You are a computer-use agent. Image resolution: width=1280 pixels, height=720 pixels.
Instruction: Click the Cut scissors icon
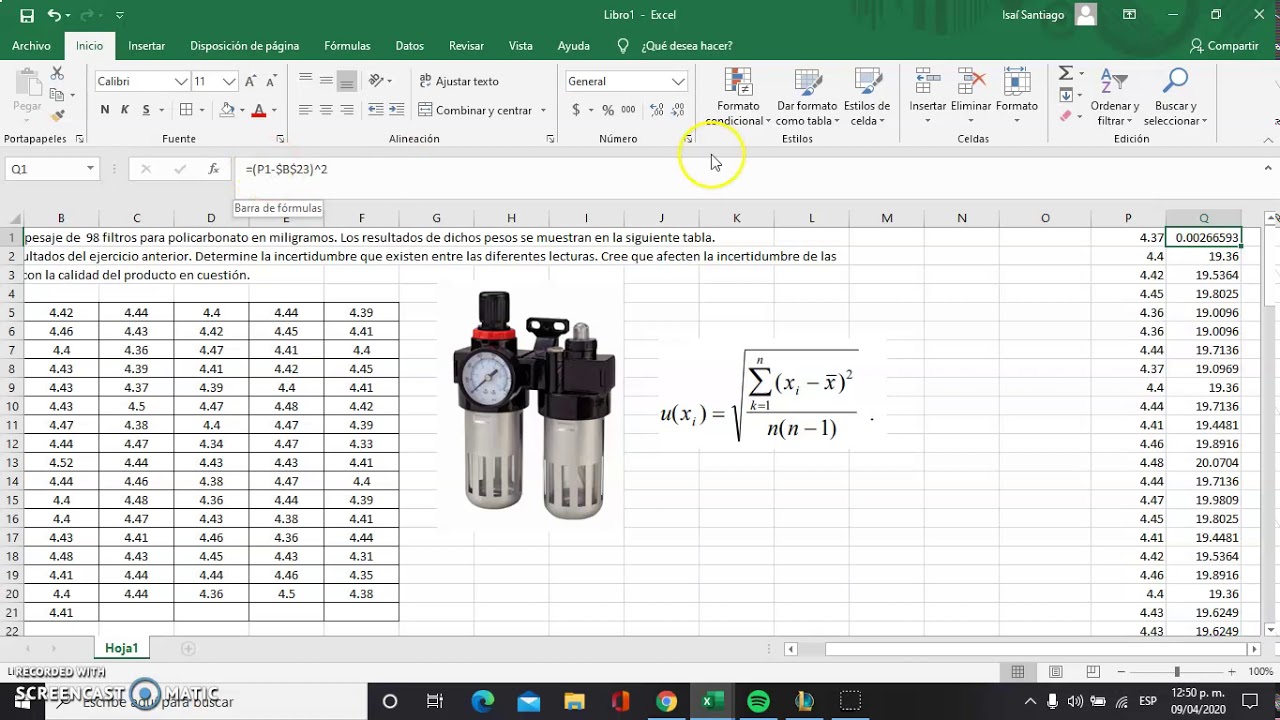point(57,74)
